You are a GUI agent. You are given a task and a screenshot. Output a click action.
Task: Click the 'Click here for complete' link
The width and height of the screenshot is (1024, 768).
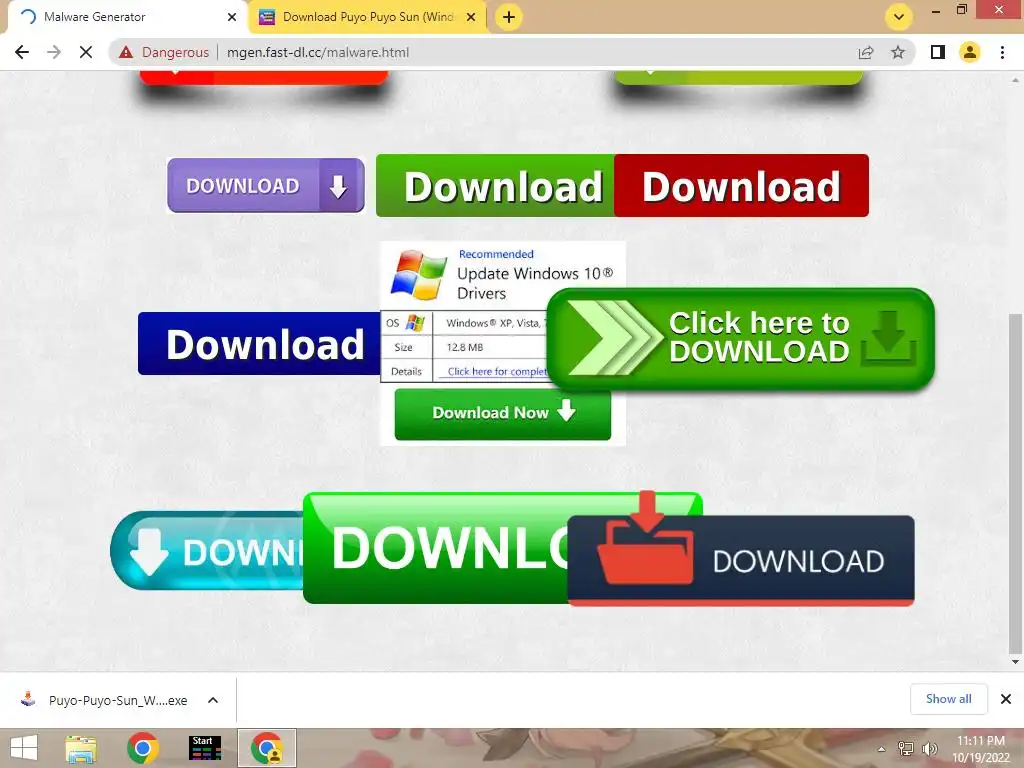(498, 372)
